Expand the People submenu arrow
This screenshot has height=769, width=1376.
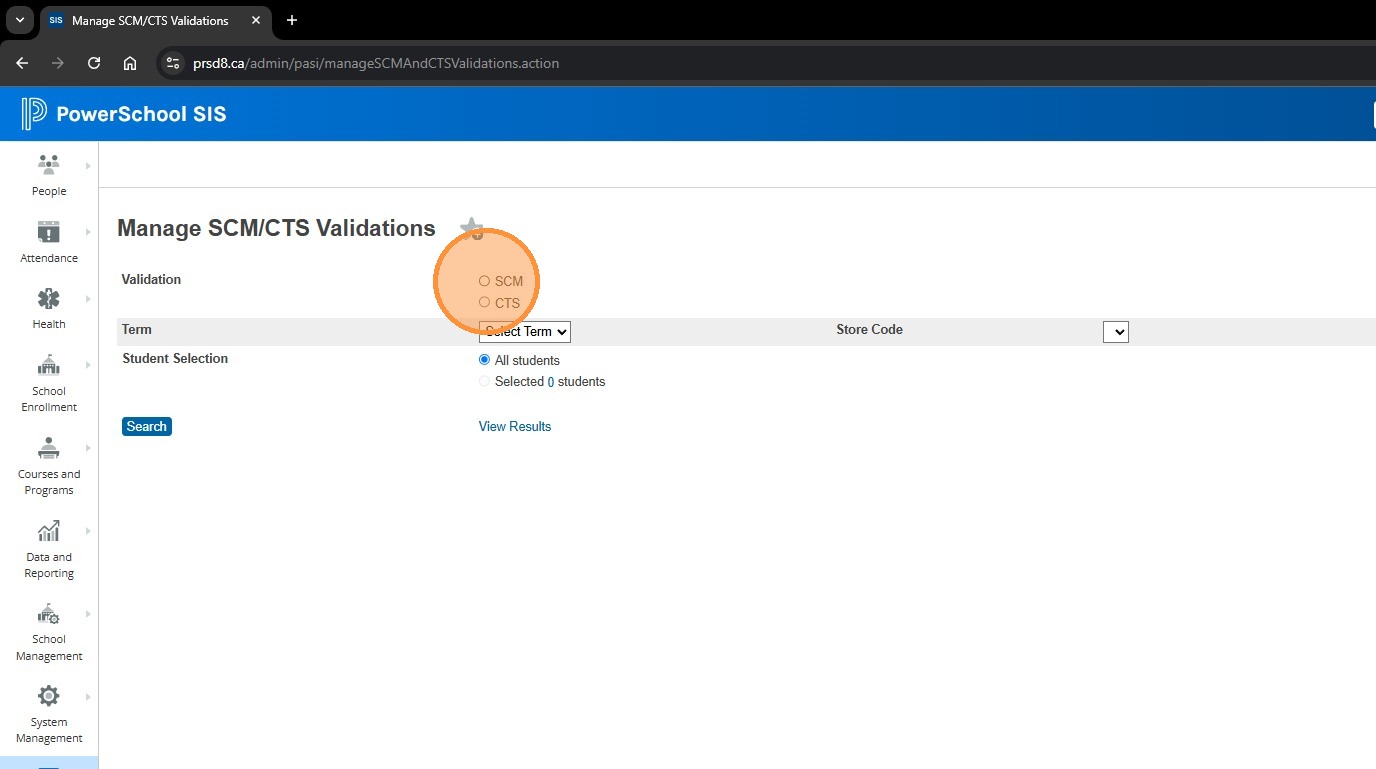pyautogui.click(x=88, y=165)
